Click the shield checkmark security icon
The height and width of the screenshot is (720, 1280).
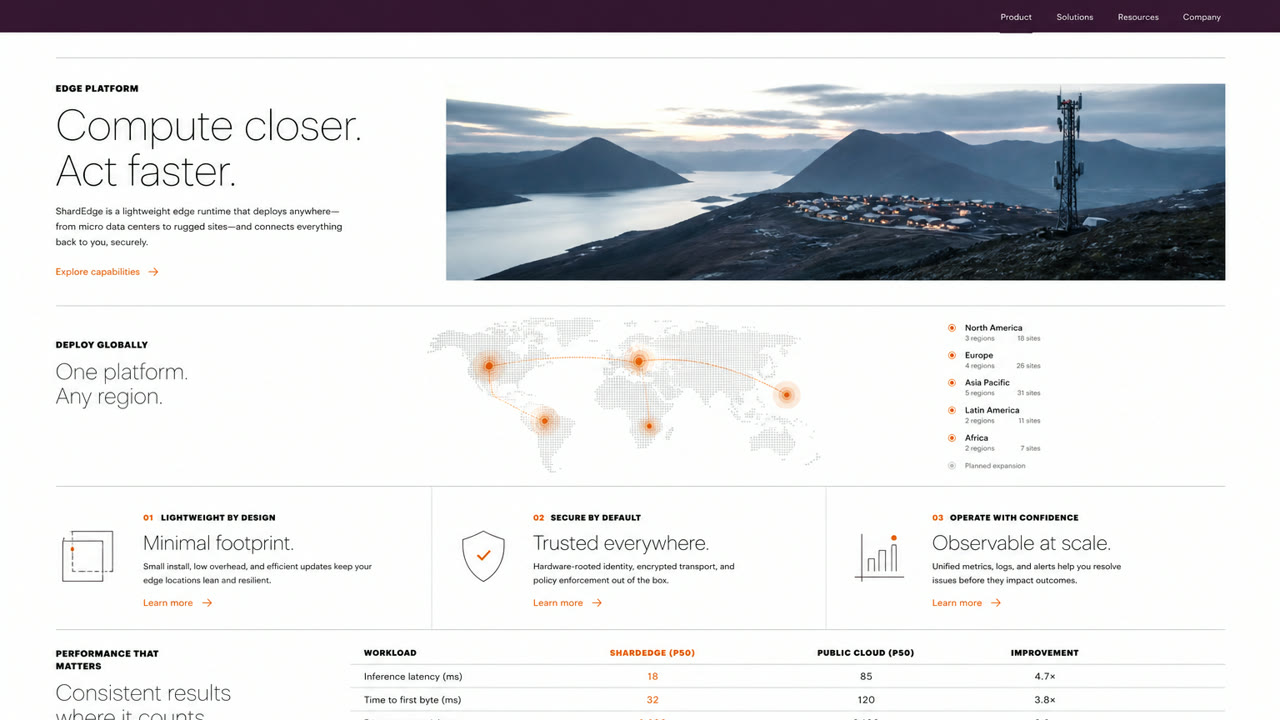coord(483,556)
